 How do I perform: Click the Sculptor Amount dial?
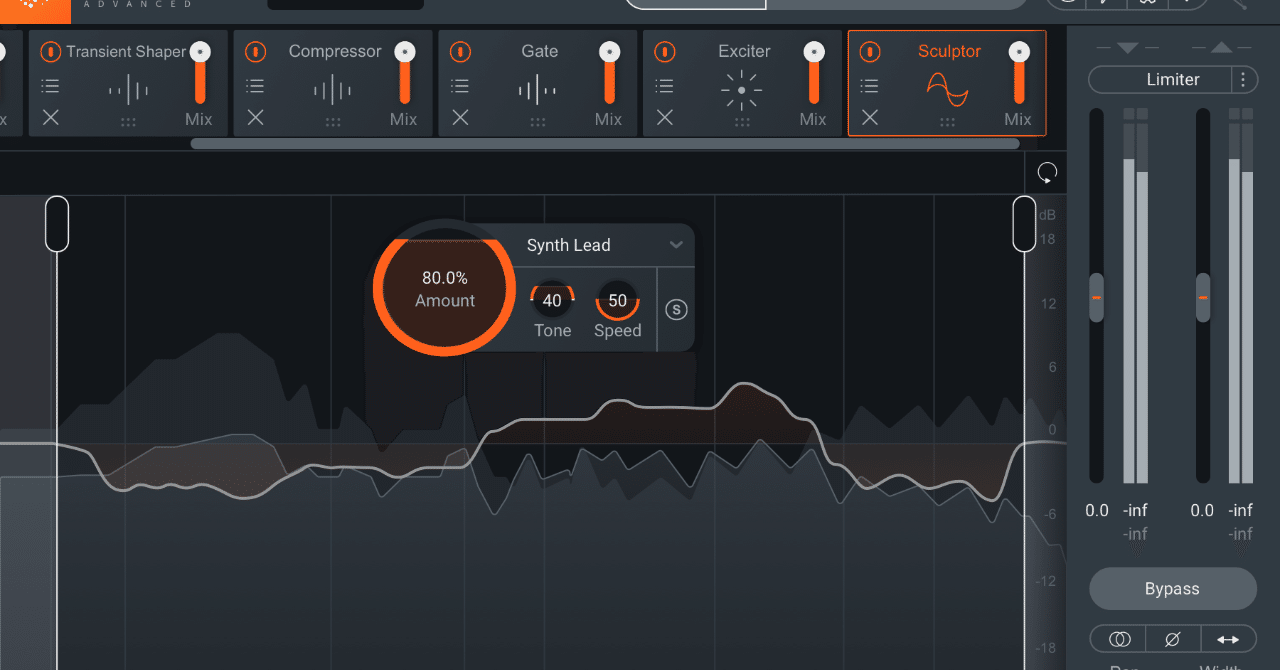[x=445, y=289]
